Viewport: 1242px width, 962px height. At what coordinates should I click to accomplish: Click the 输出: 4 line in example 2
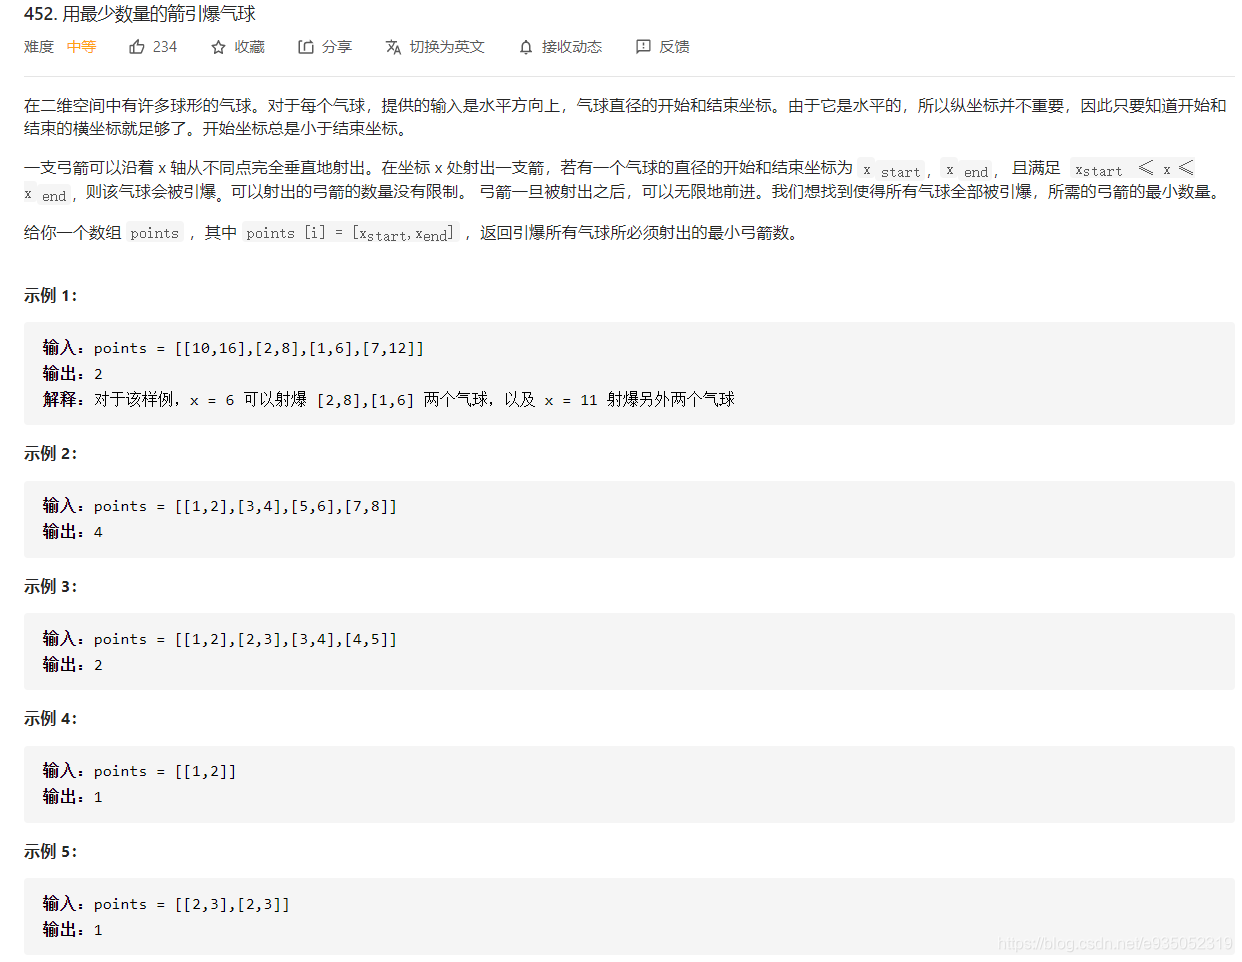pyautogui.click(x=73, y=532)
